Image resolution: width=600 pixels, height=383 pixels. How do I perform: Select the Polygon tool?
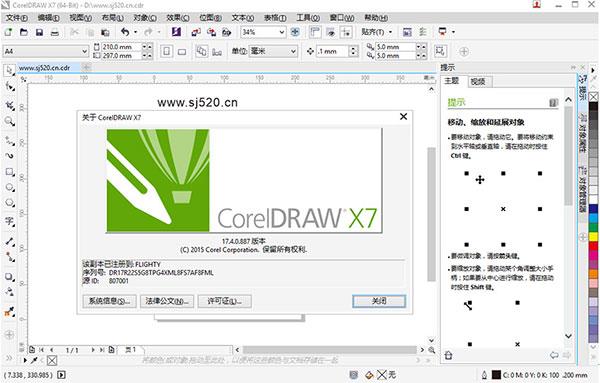10,203
